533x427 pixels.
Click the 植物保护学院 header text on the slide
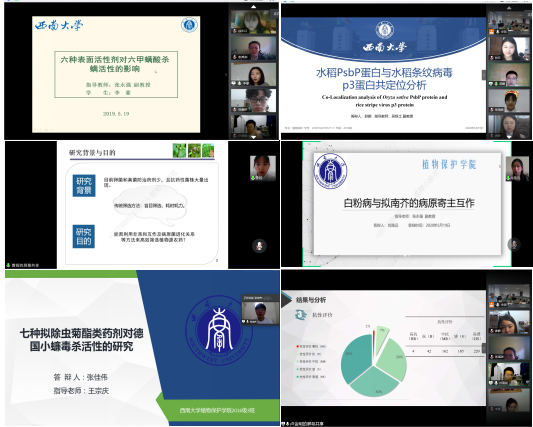(449, 165)
